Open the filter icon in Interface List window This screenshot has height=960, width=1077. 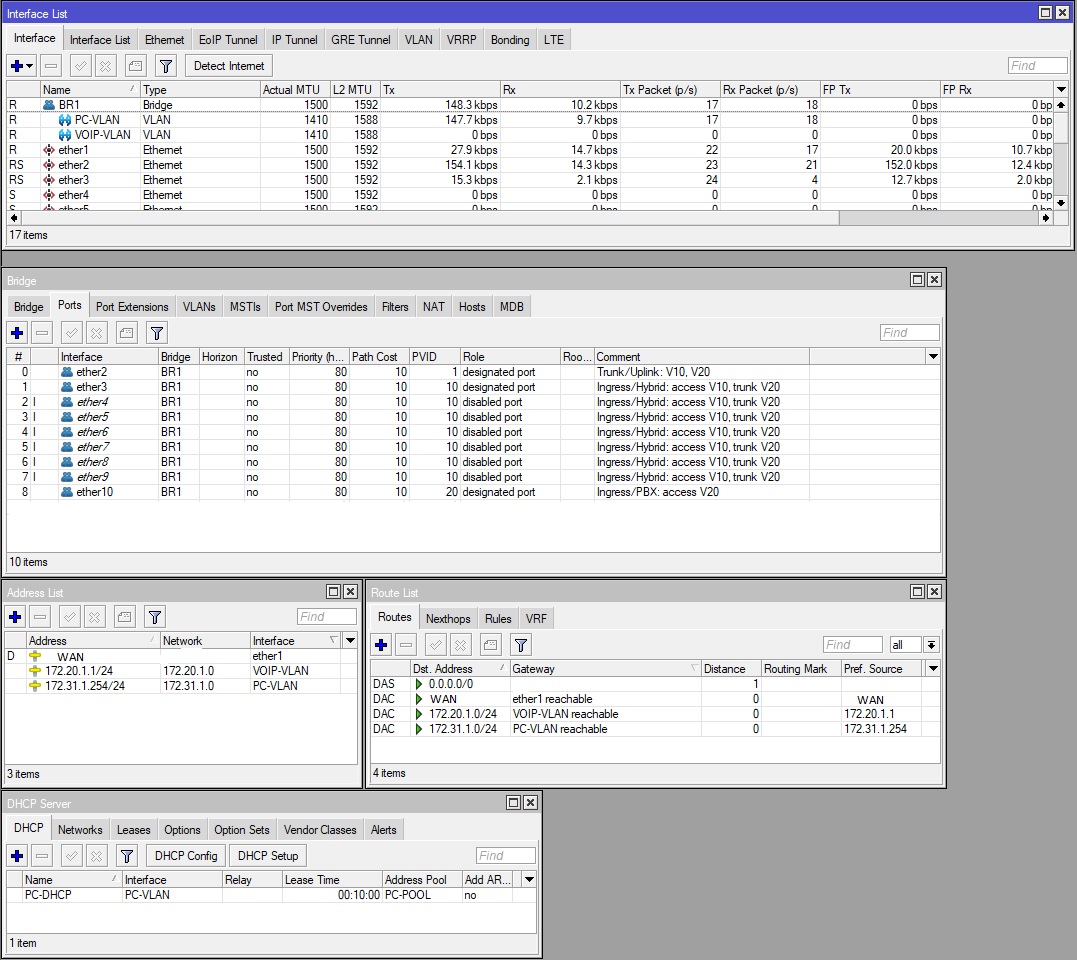pyautogui.click(x=166, y=66)
